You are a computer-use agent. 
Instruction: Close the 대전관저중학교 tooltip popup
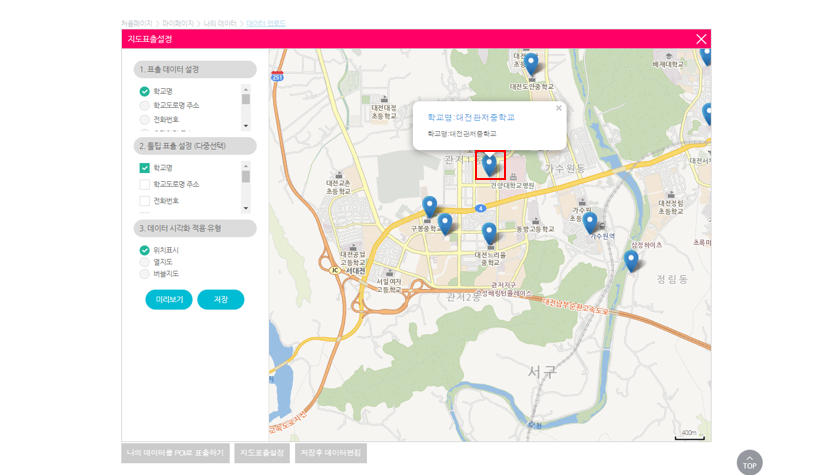[558, 108]
